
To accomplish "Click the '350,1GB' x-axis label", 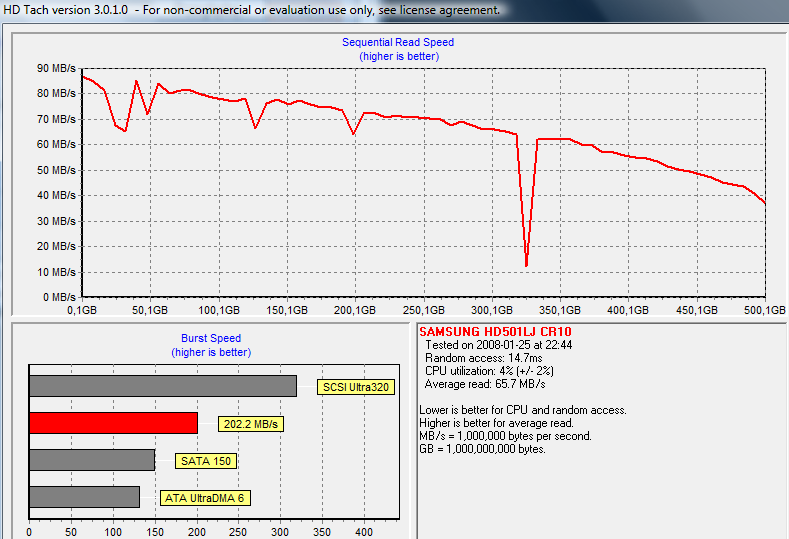I will coord(560,310).
